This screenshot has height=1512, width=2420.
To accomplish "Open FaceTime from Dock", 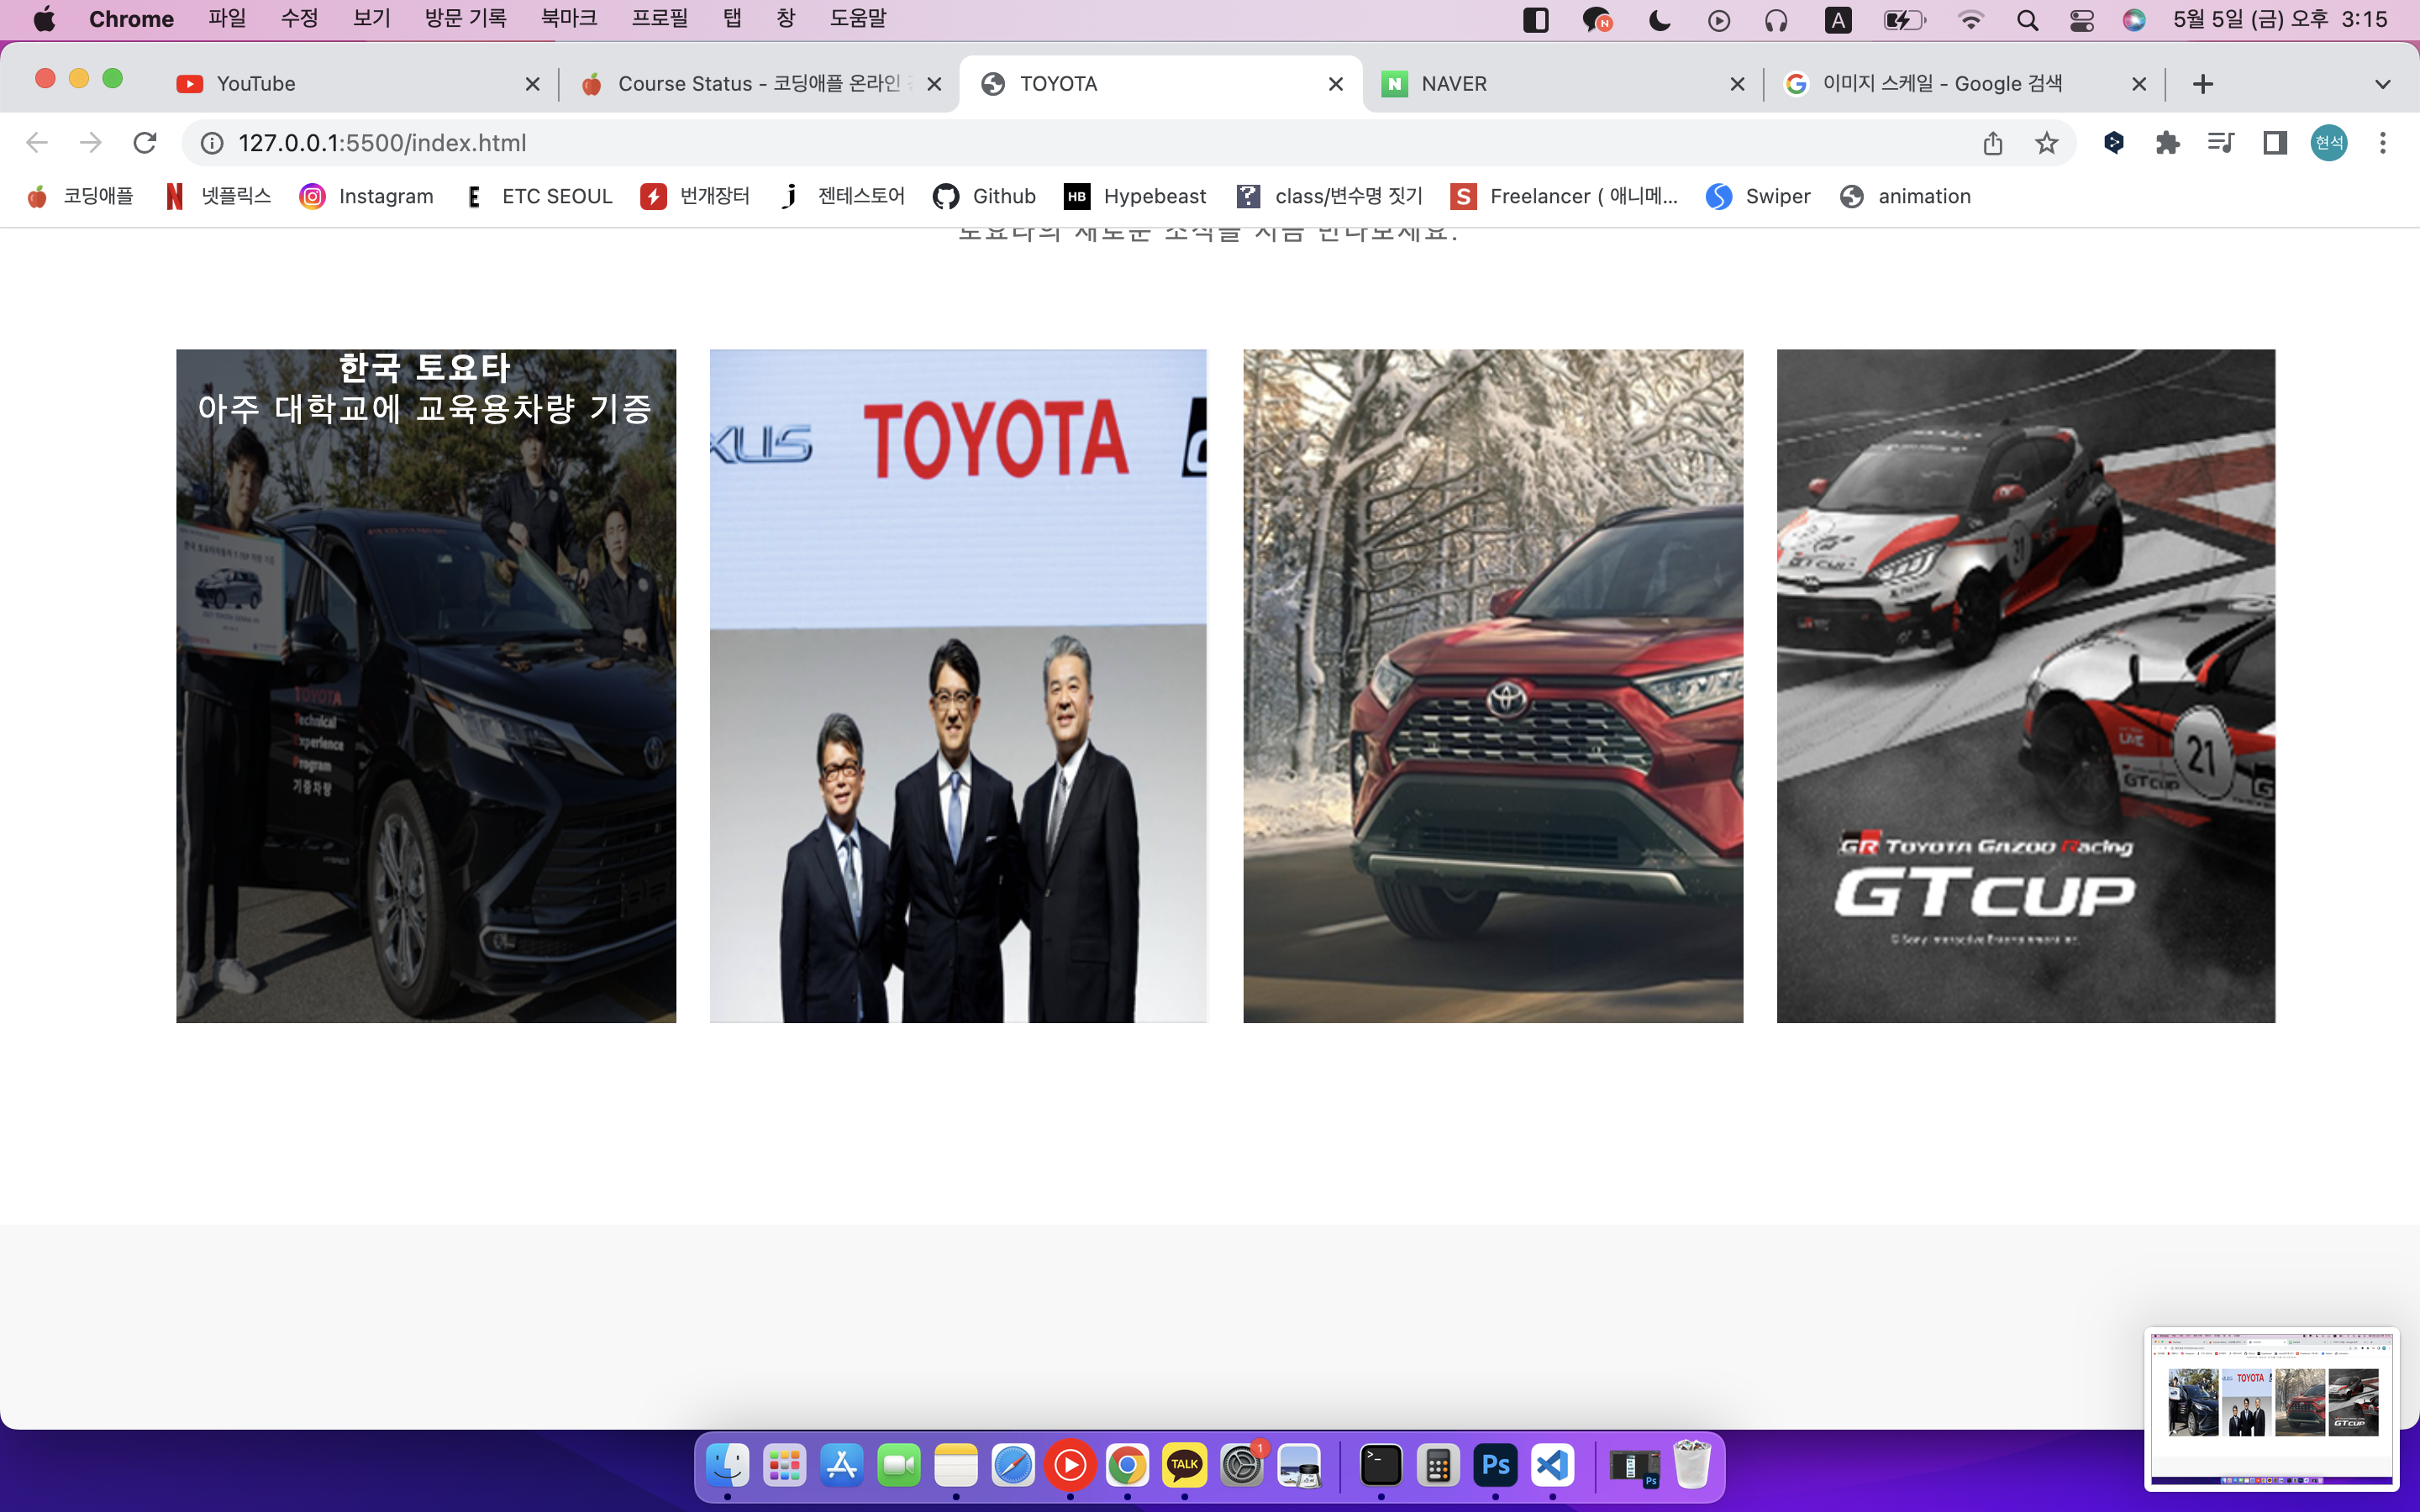I will pyautogui.click(x=899, y=1466).
